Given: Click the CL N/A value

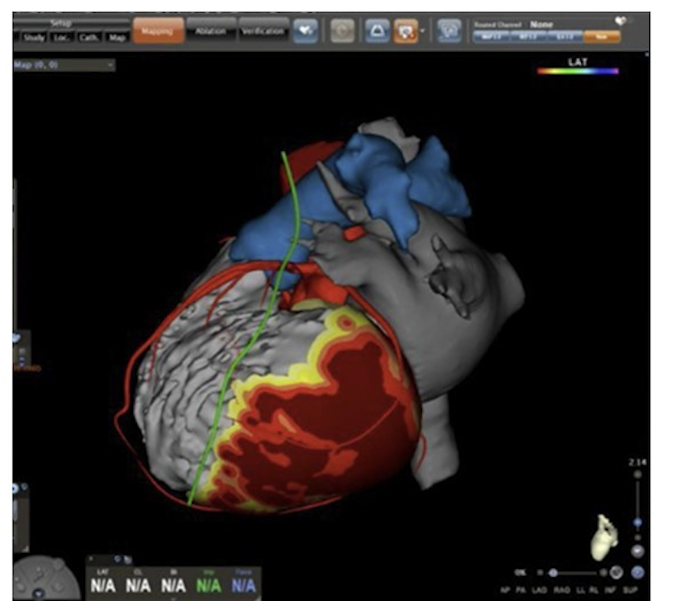Looking at the screenshot, I should [138, 586].
